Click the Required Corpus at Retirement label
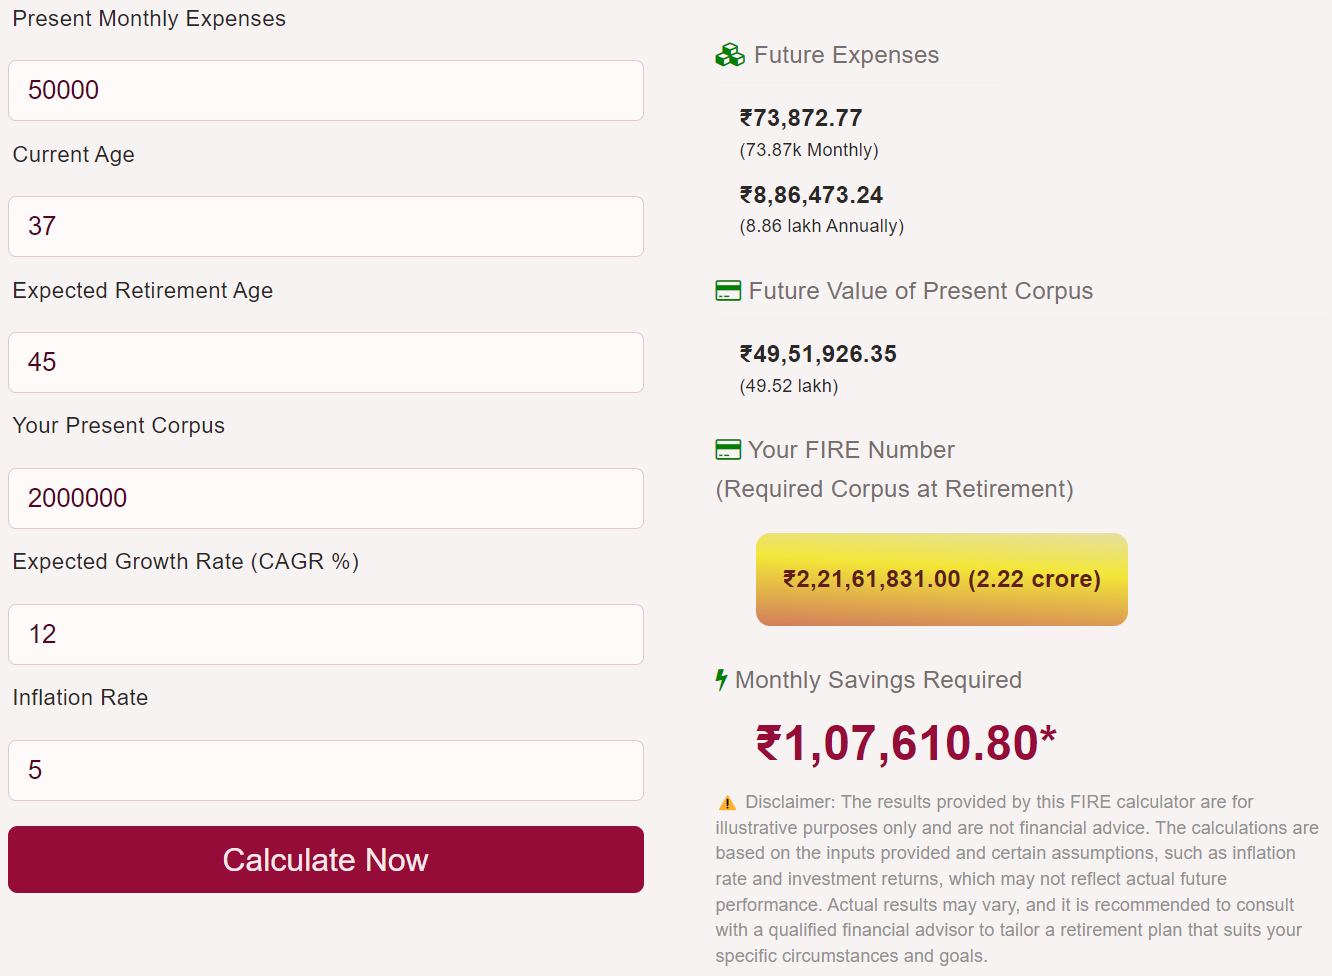 tap(895, 489)
